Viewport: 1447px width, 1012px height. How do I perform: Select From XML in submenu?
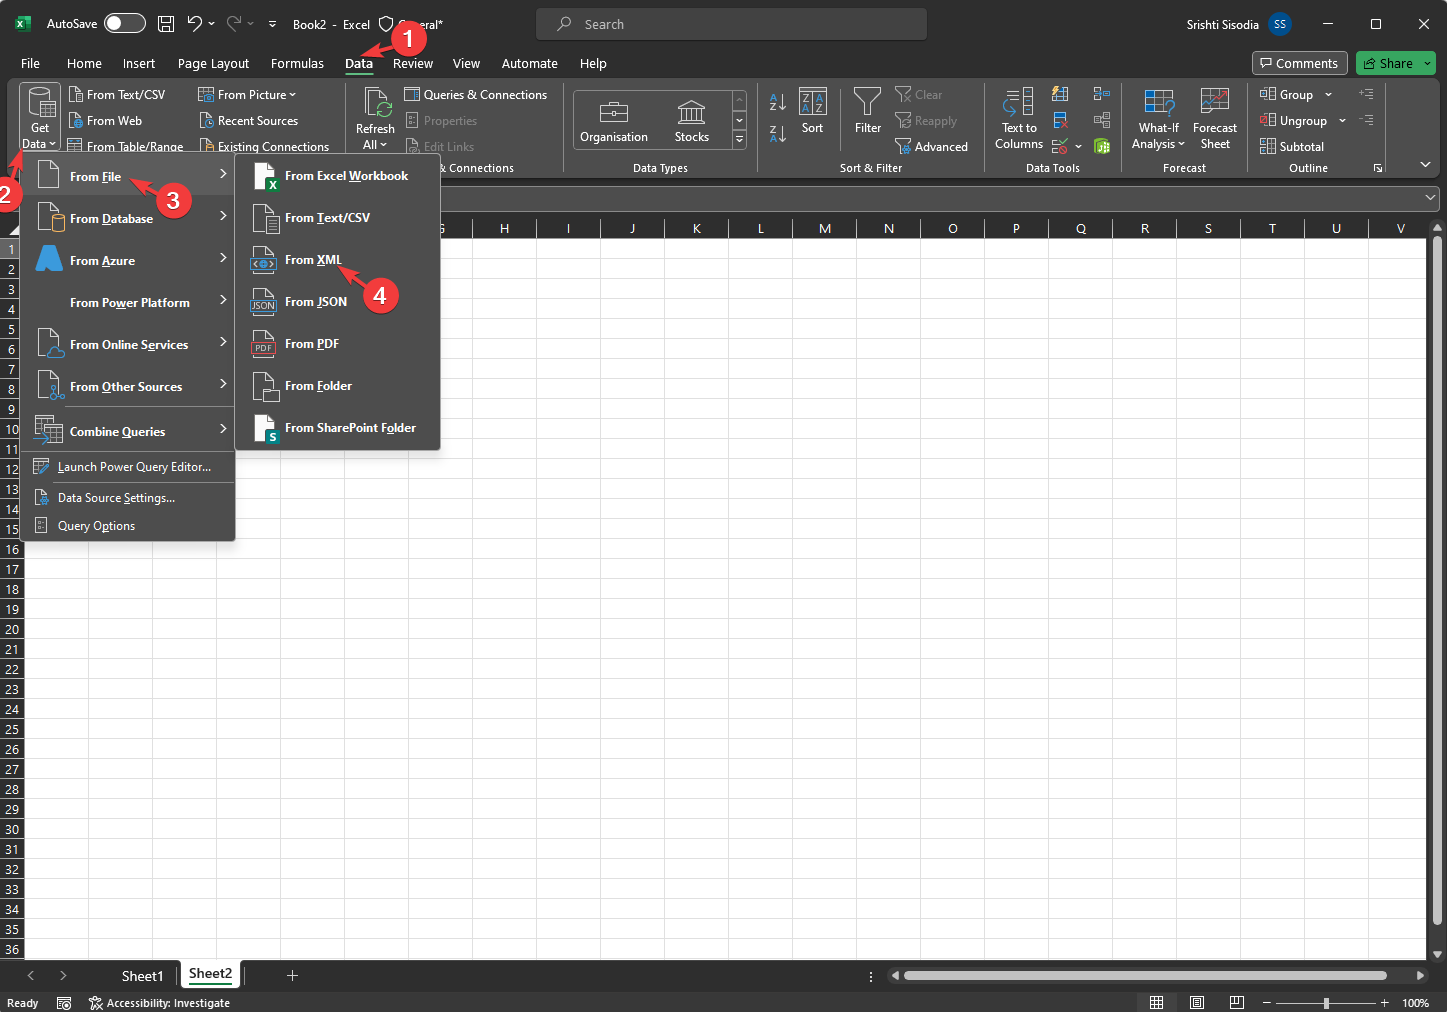pyautogui.click(x=338, y=260)
